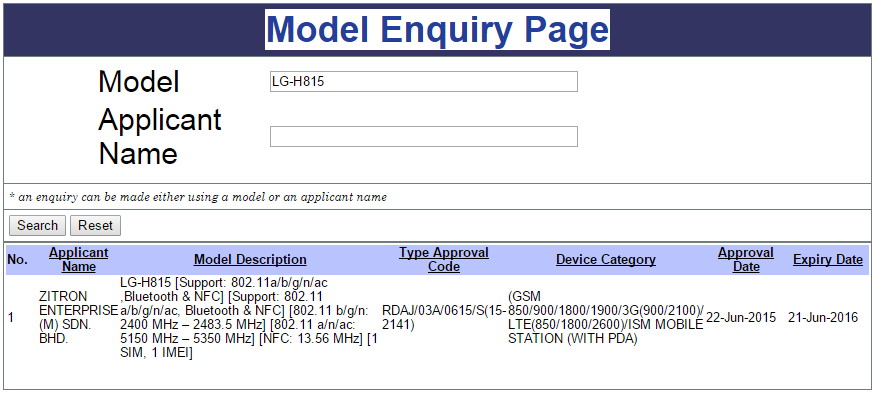875x395 pixels.
Task: Sort by Type Approval Code header
Action: (444, 259)
